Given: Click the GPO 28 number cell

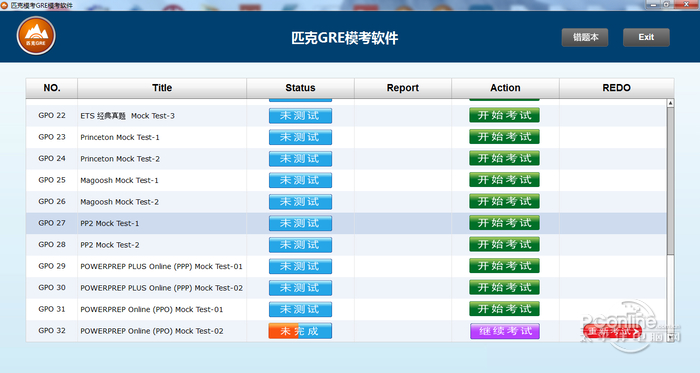Looking at the screenshot, I should pyautogui.click(x=52, y=245).
